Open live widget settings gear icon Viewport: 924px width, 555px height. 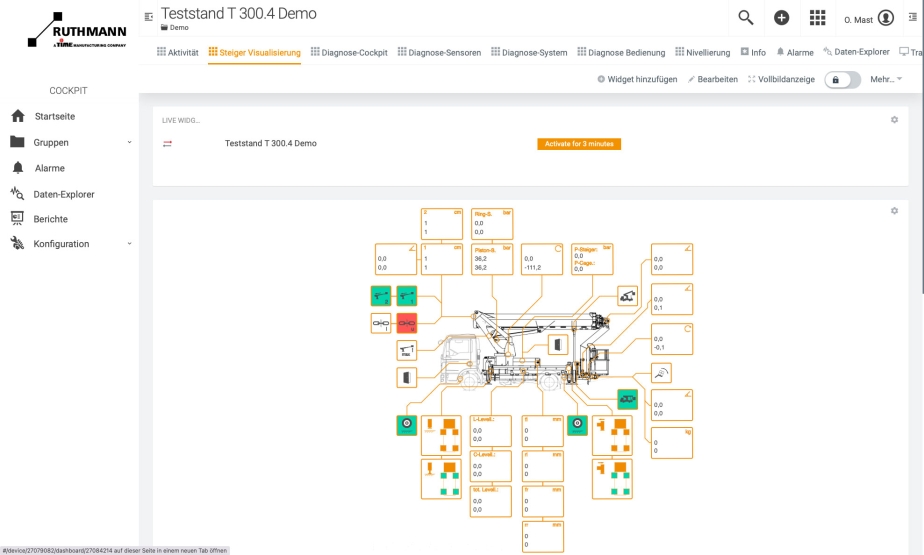point(894,120)
